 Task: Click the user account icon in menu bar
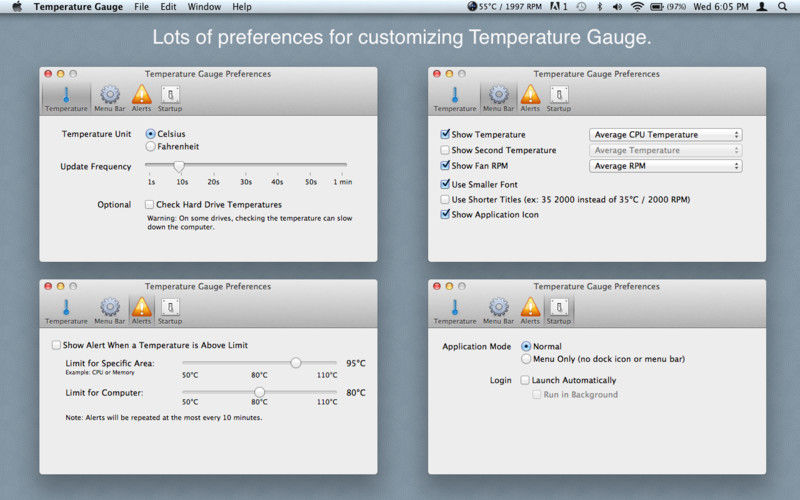tap(762, 7)
